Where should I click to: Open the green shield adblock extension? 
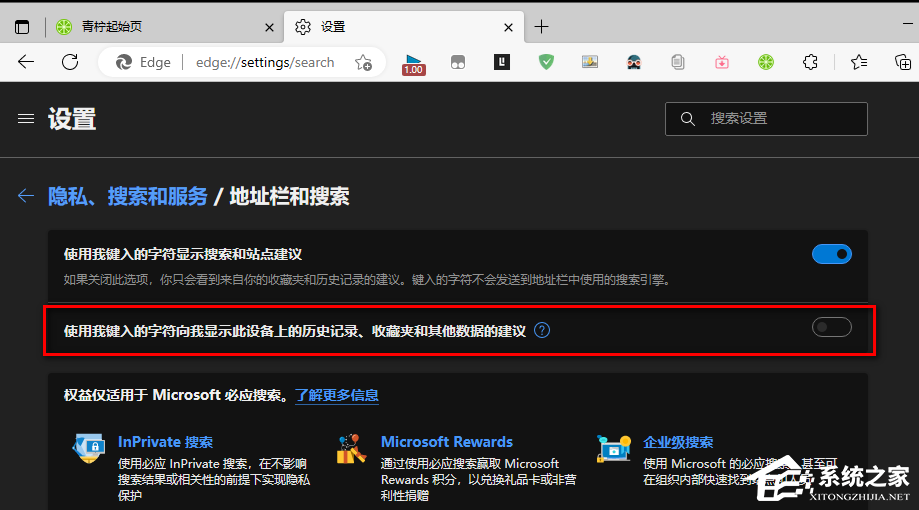click(546, 62)
